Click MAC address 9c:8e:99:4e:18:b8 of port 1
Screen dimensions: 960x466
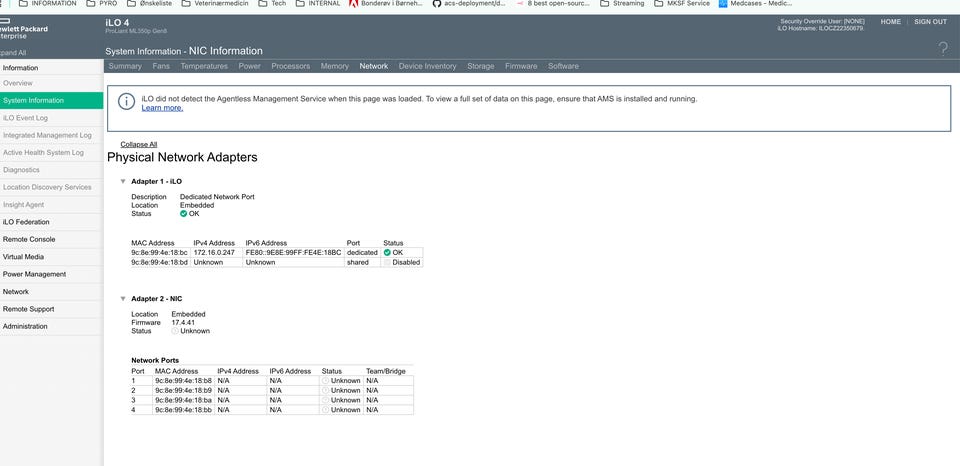point(183,380)
